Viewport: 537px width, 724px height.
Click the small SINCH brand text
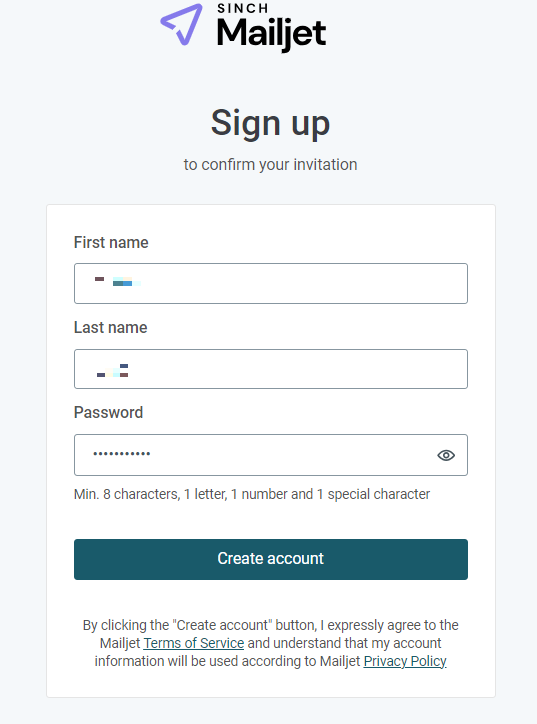click(x=242, y=8)
